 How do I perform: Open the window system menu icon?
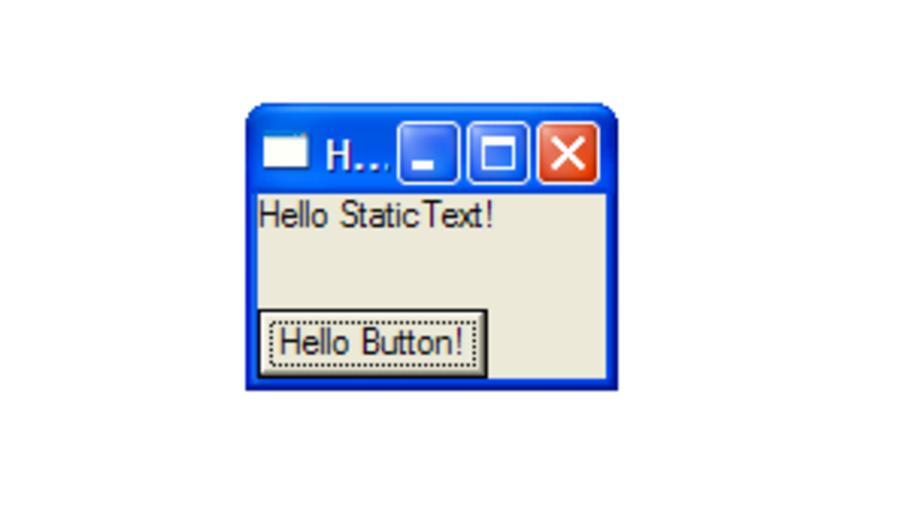[x=285, y=152]
